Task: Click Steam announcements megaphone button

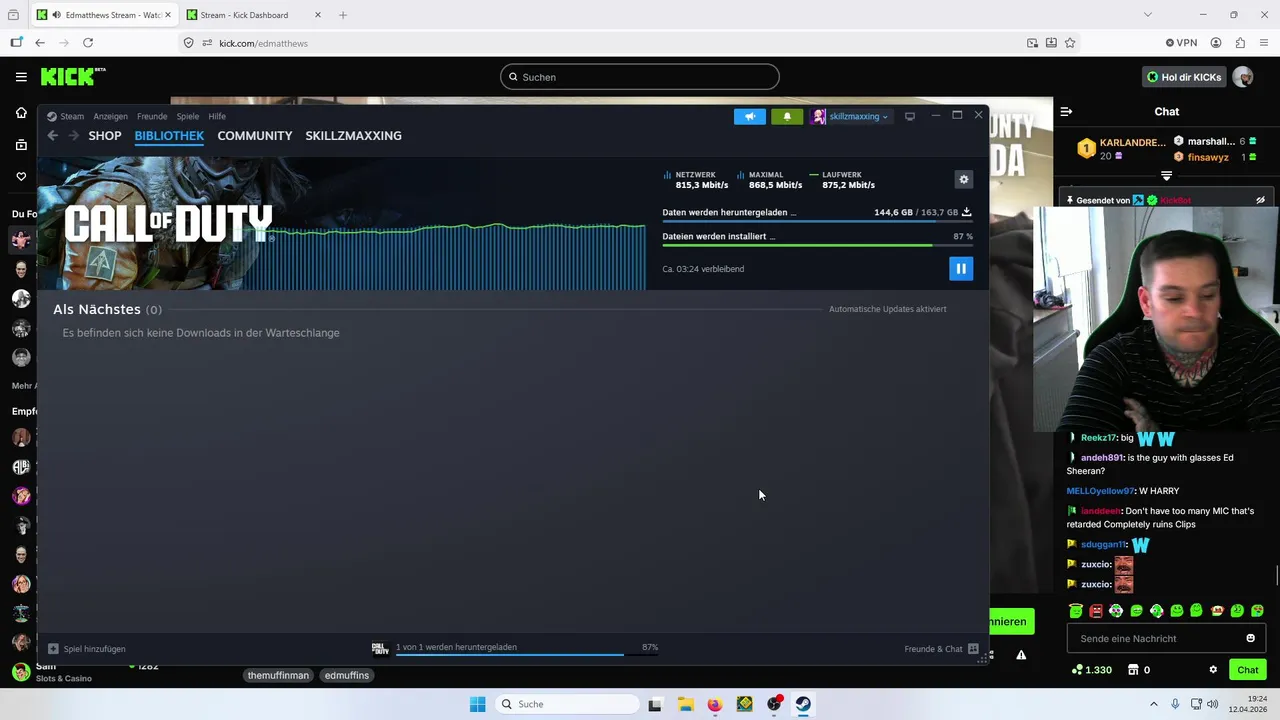Action: pos(749,116)
